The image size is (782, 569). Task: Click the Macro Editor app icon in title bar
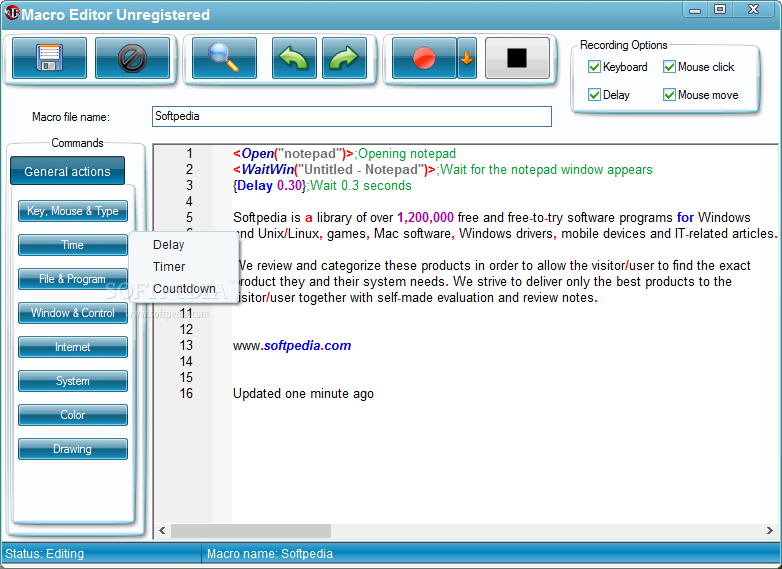point(12,12)
